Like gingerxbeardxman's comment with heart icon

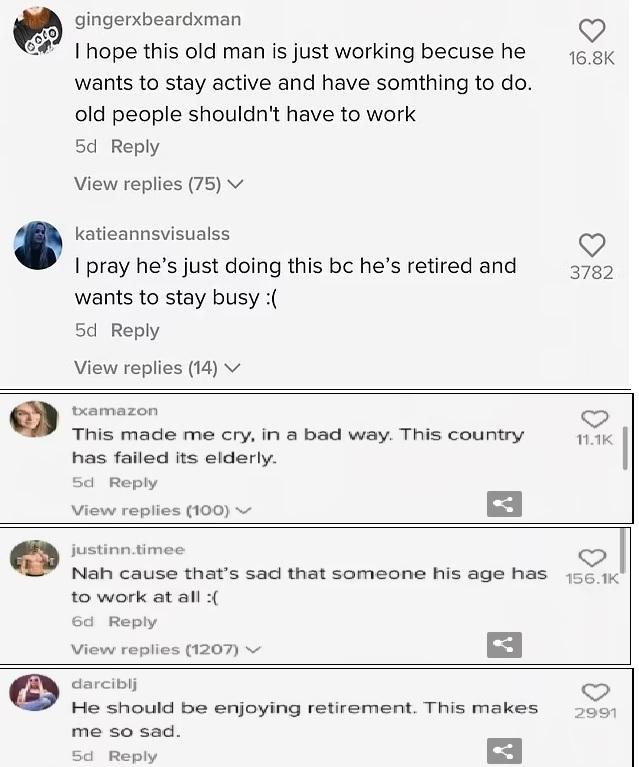click(x=591, y=31)
